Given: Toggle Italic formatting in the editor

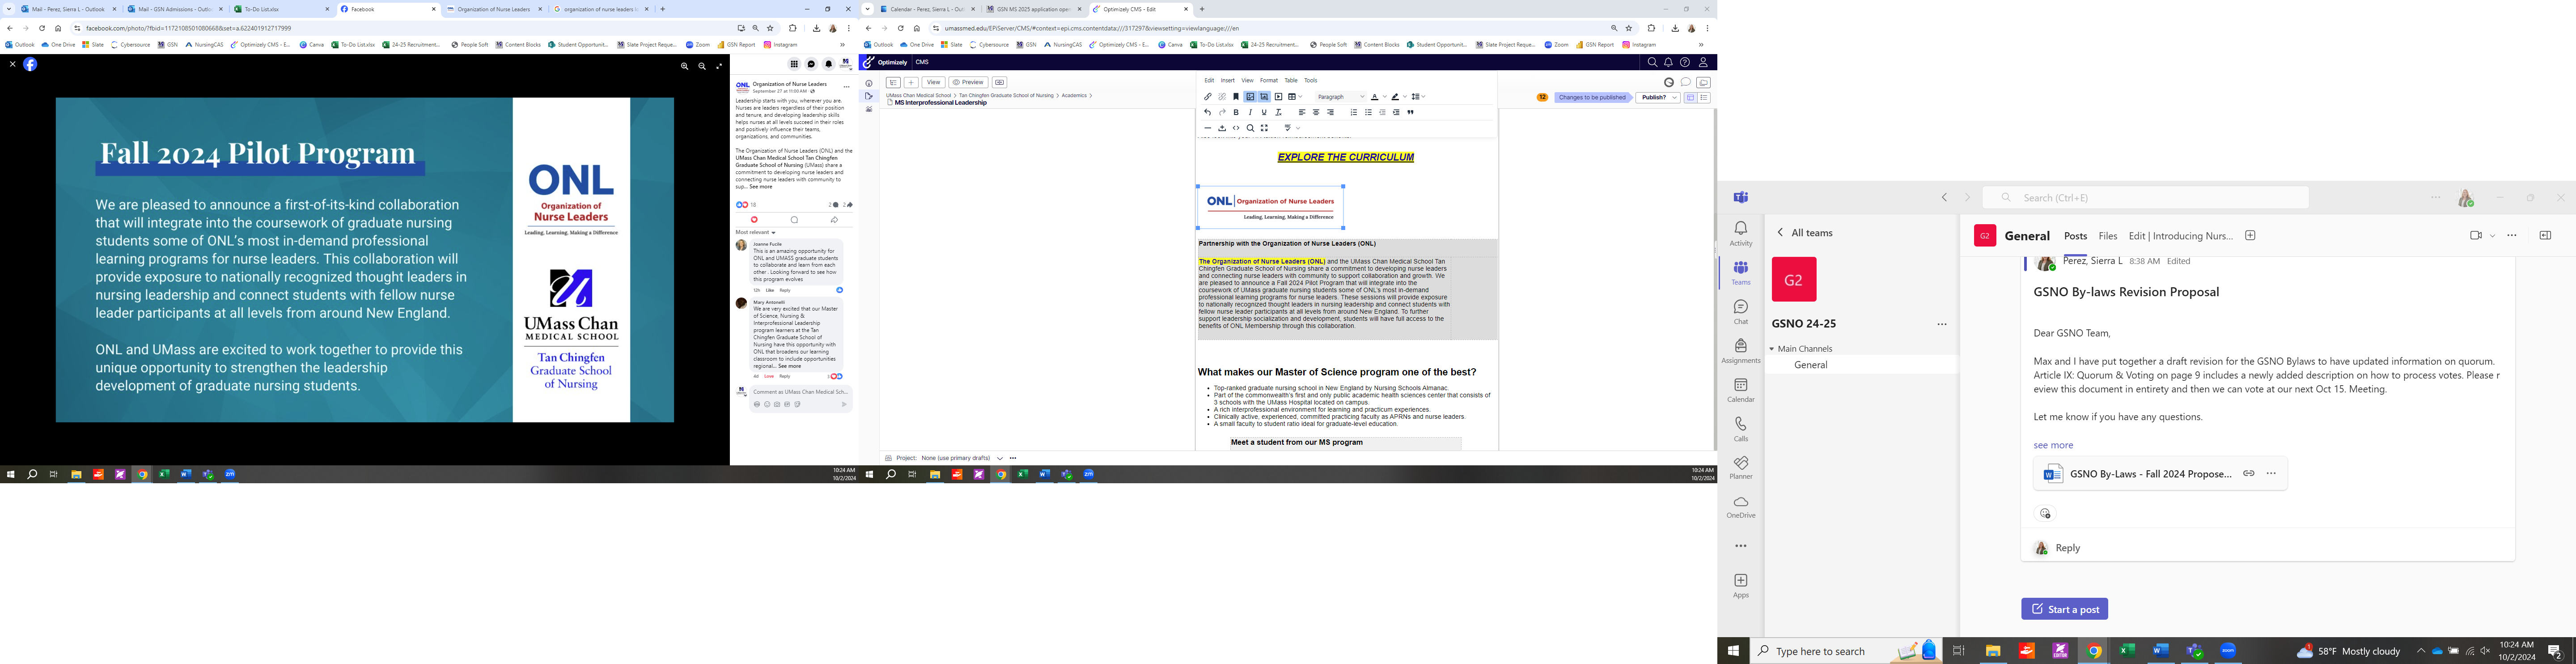Looking at the screenshot, I should coord(1250,112).
